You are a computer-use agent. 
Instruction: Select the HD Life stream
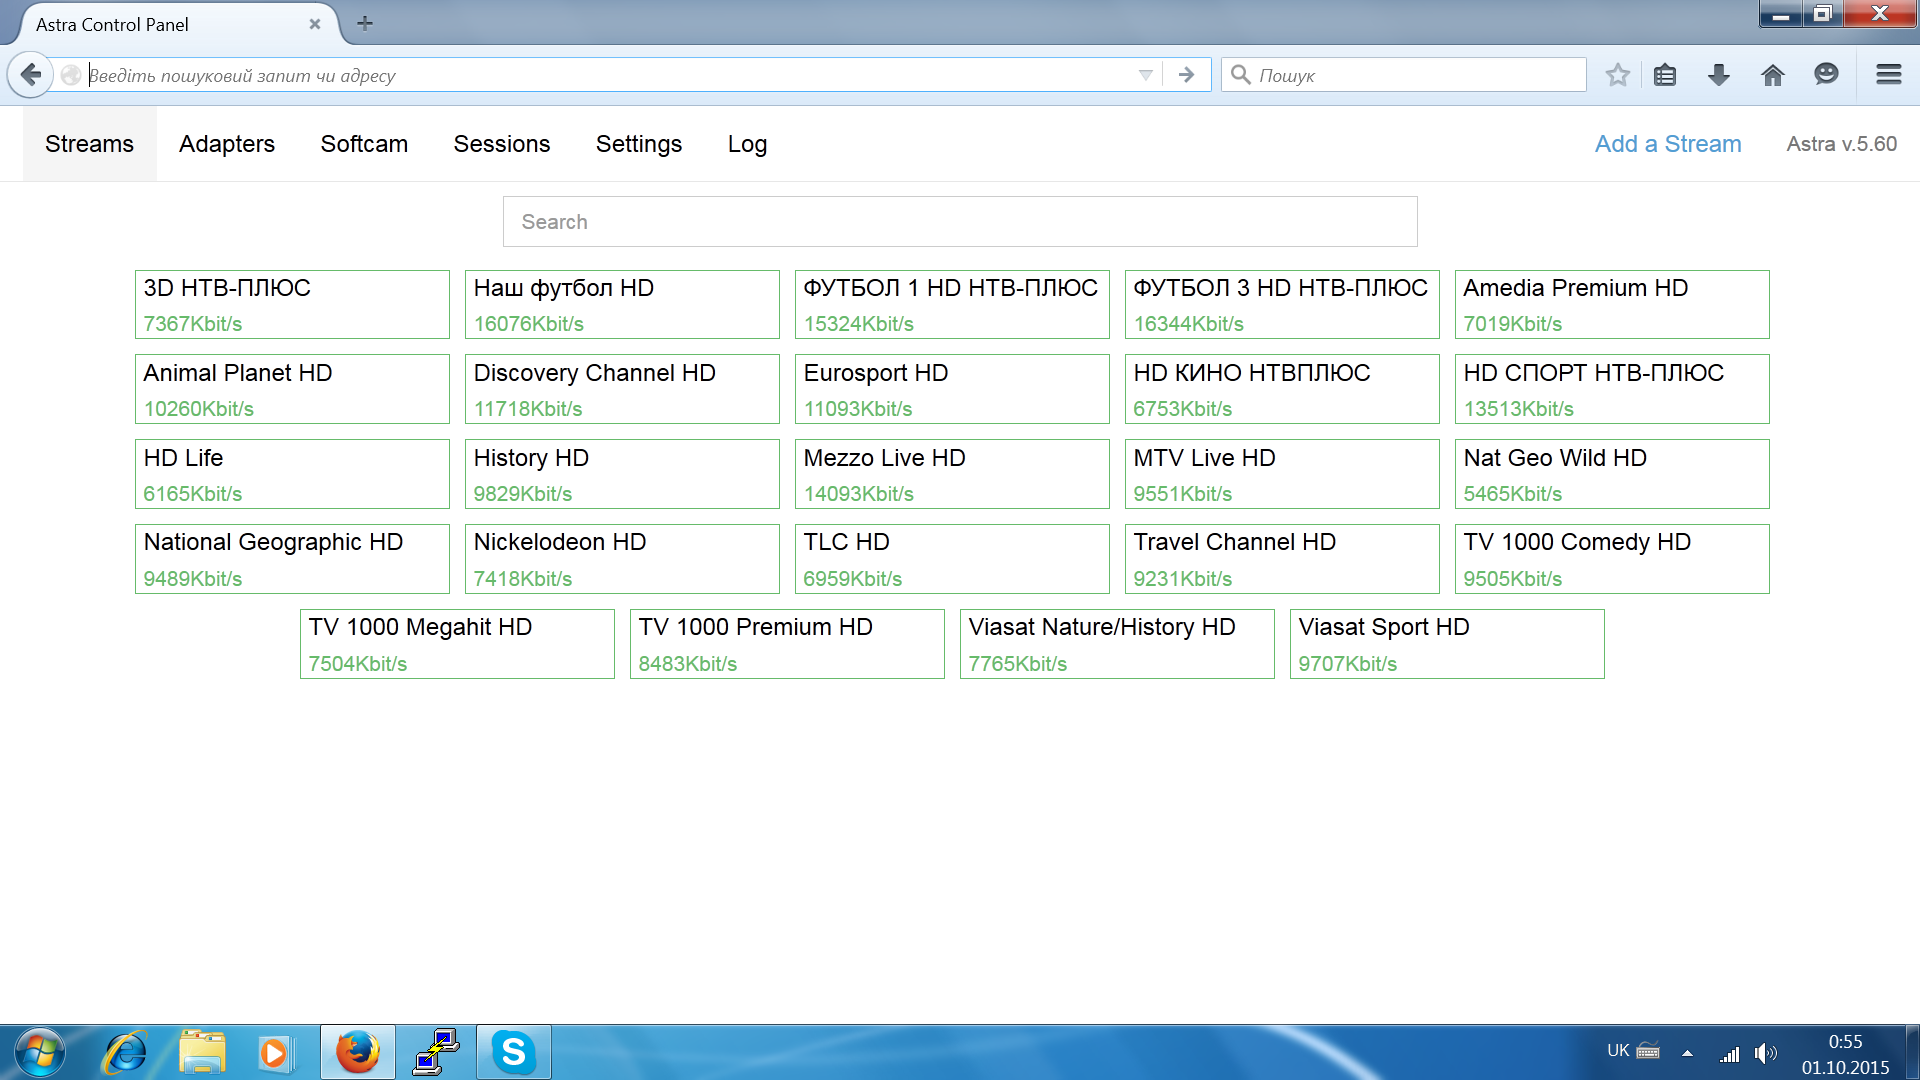(292, 474)
